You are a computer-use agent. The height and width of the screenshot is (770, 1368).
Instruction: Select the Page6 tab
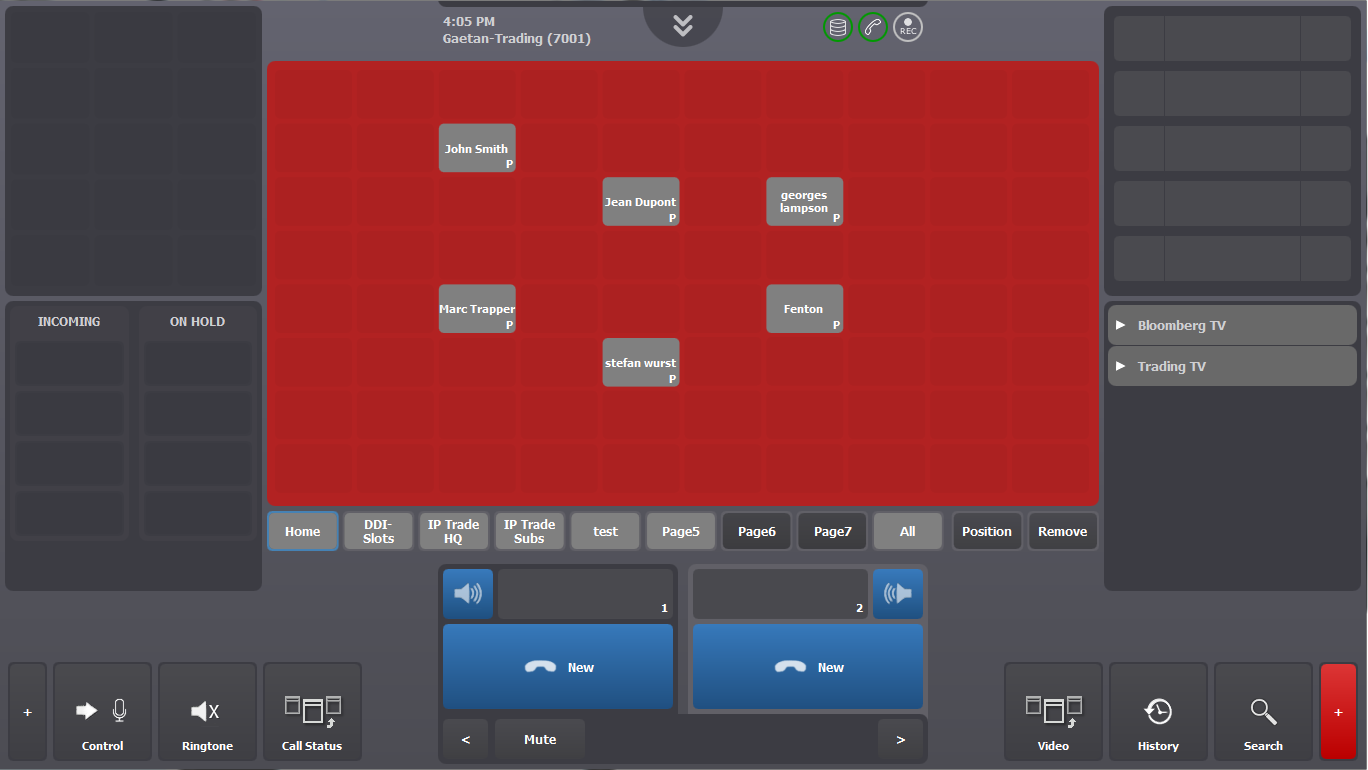click(757, 531)
